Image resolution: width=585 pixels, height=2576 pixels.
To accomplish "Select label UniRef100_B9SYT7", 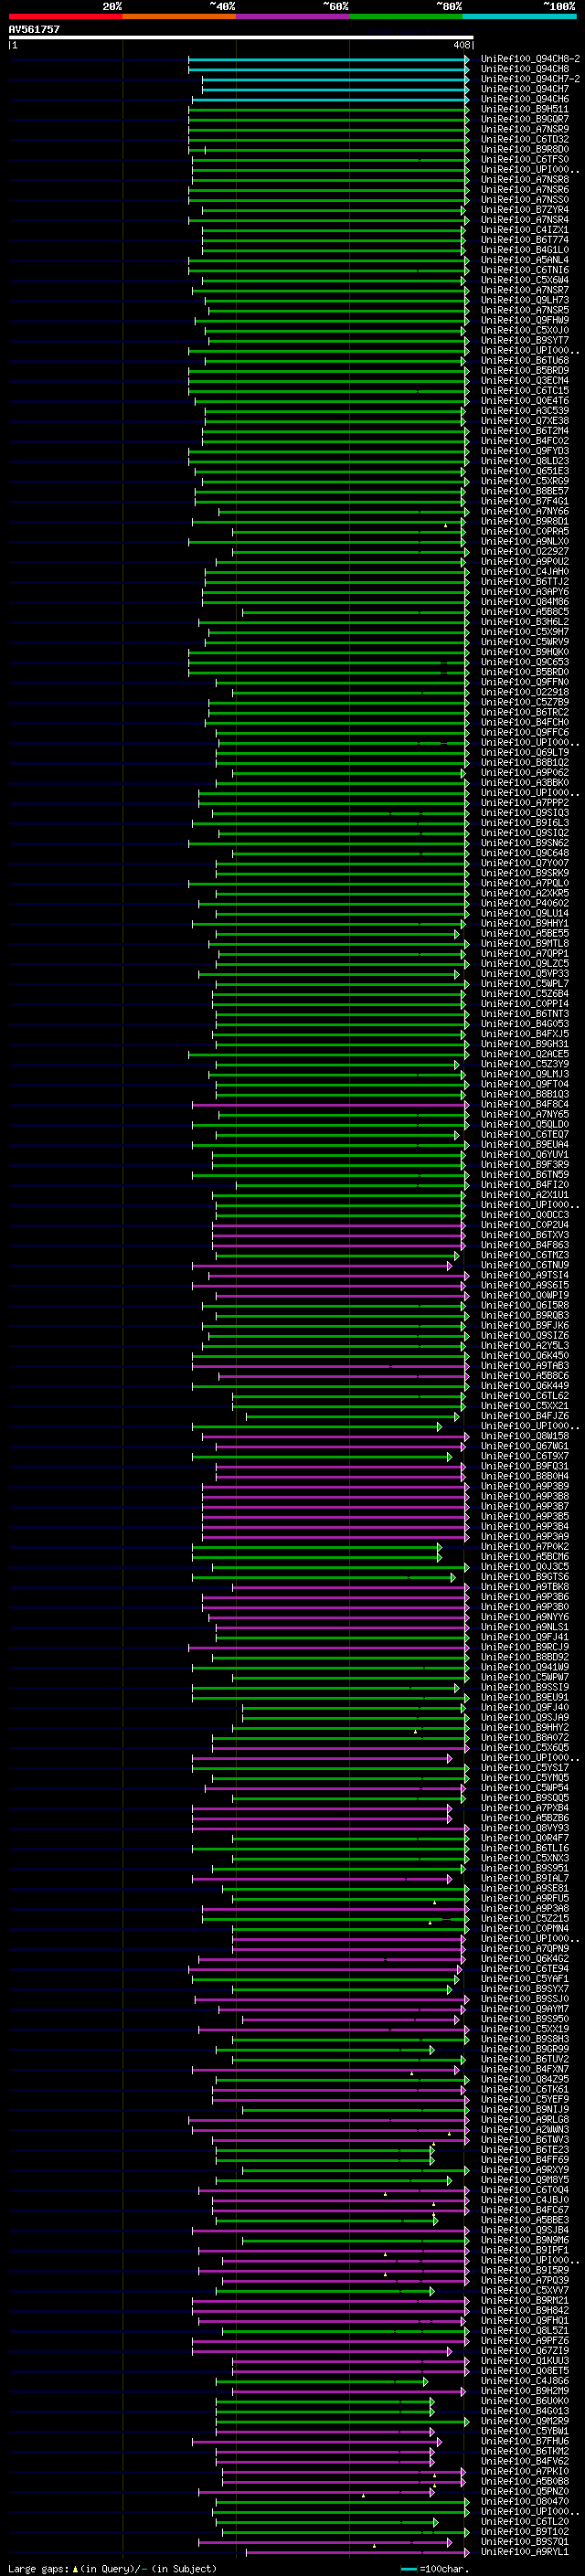I will coord(525,340).
